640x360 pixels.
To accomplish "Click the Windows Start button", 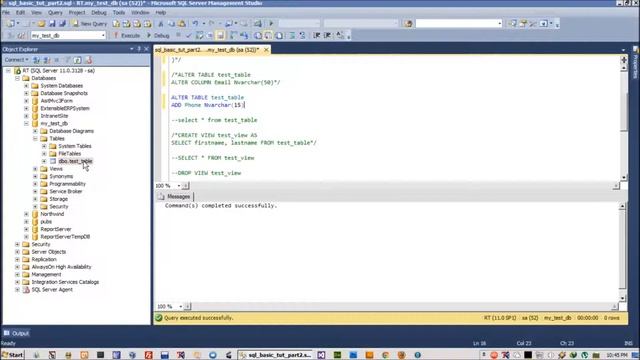I will click(x=13, y=355).
